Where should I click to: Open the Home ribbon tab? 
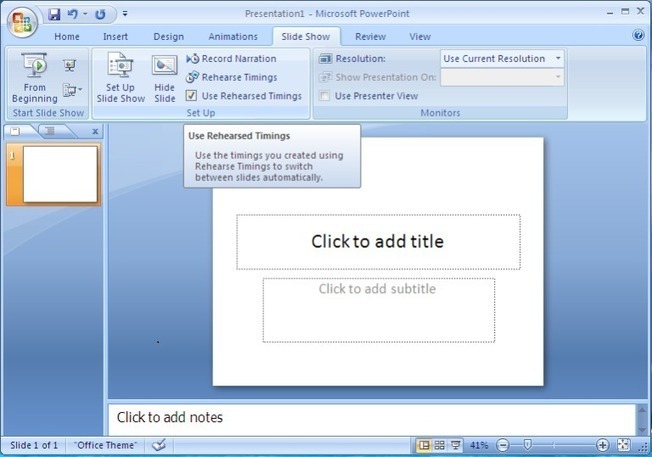click(67, 37)
